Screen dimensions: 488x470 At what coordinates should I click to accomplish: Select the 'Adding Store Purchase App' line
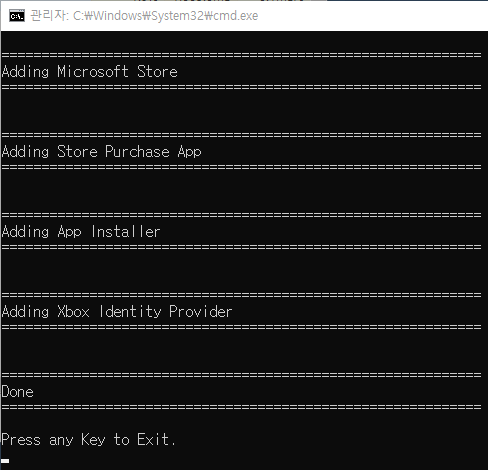click(x=101, y=152)
